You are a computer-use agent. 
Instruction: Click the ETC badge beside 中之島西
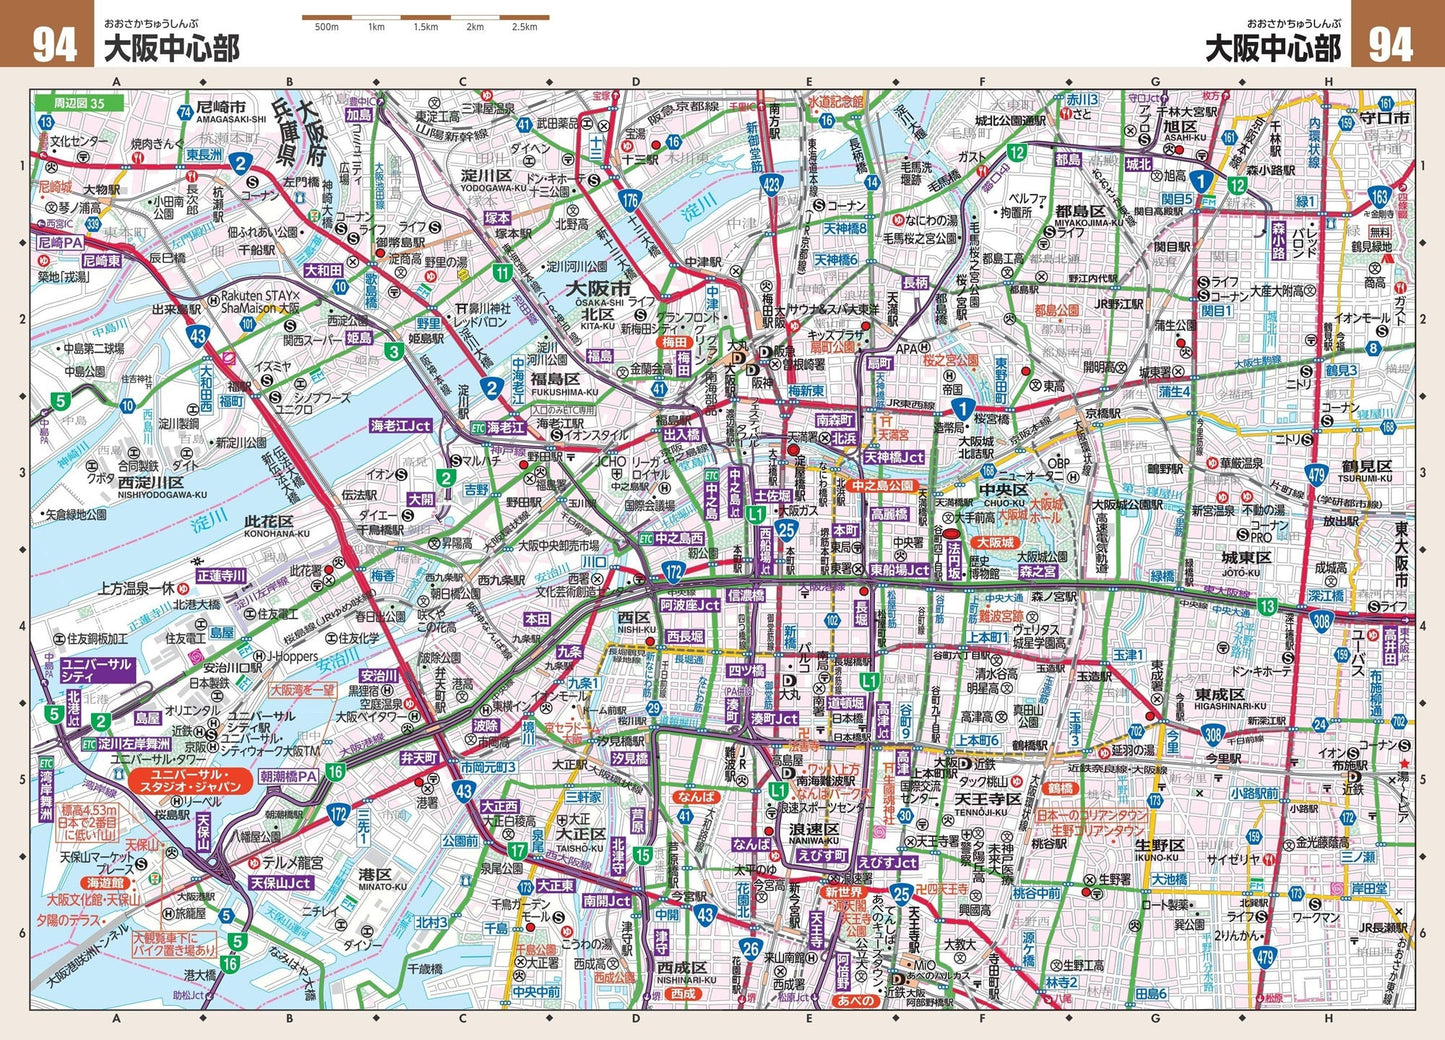click(646, 539)
